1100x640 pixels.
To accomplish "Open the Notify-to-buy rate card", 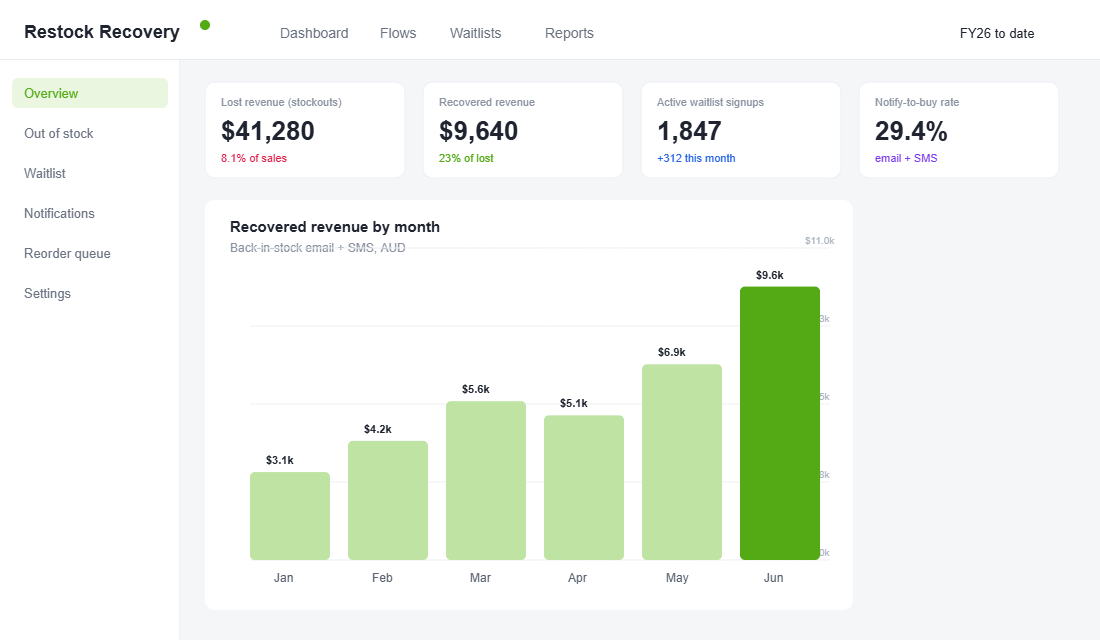I will pos(959,130).
